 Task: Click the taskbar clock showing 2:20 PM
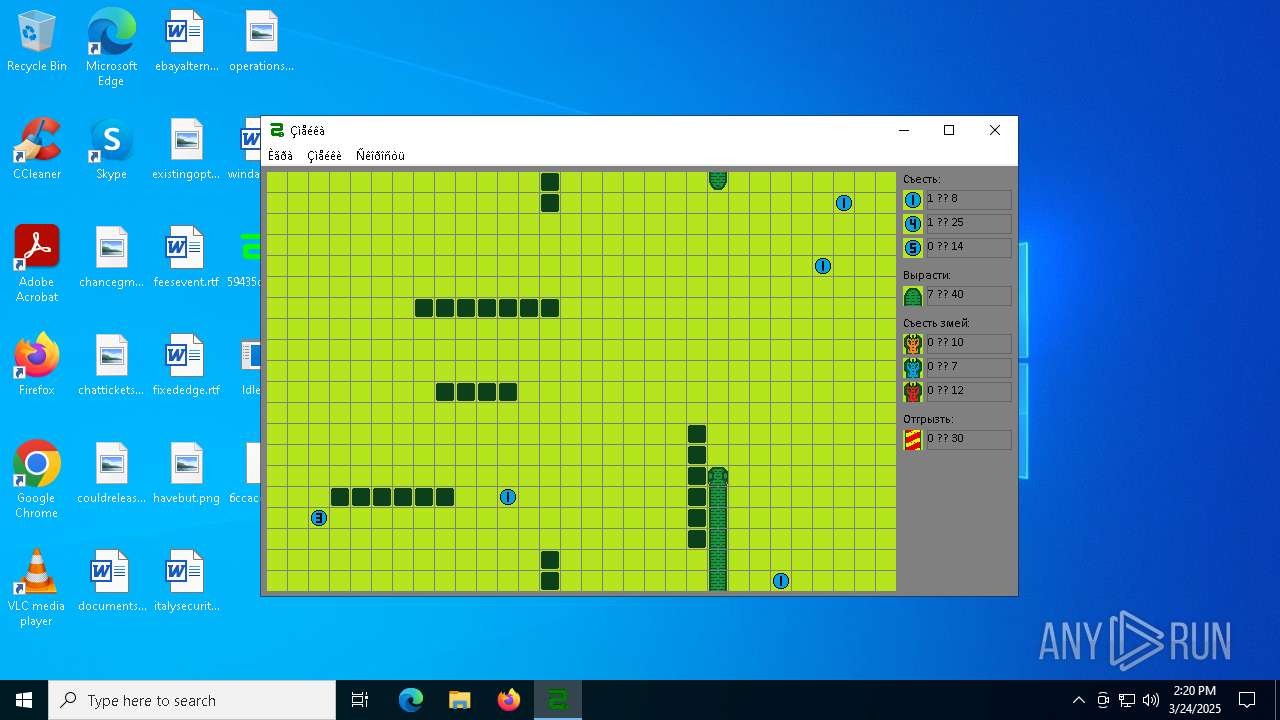(x=1195, y=700)
